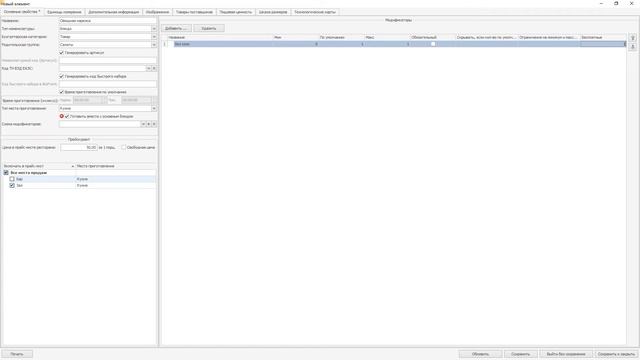Uncheck the 'Зал' price list checkbox

pyautogui.click(x=12, y=185)
